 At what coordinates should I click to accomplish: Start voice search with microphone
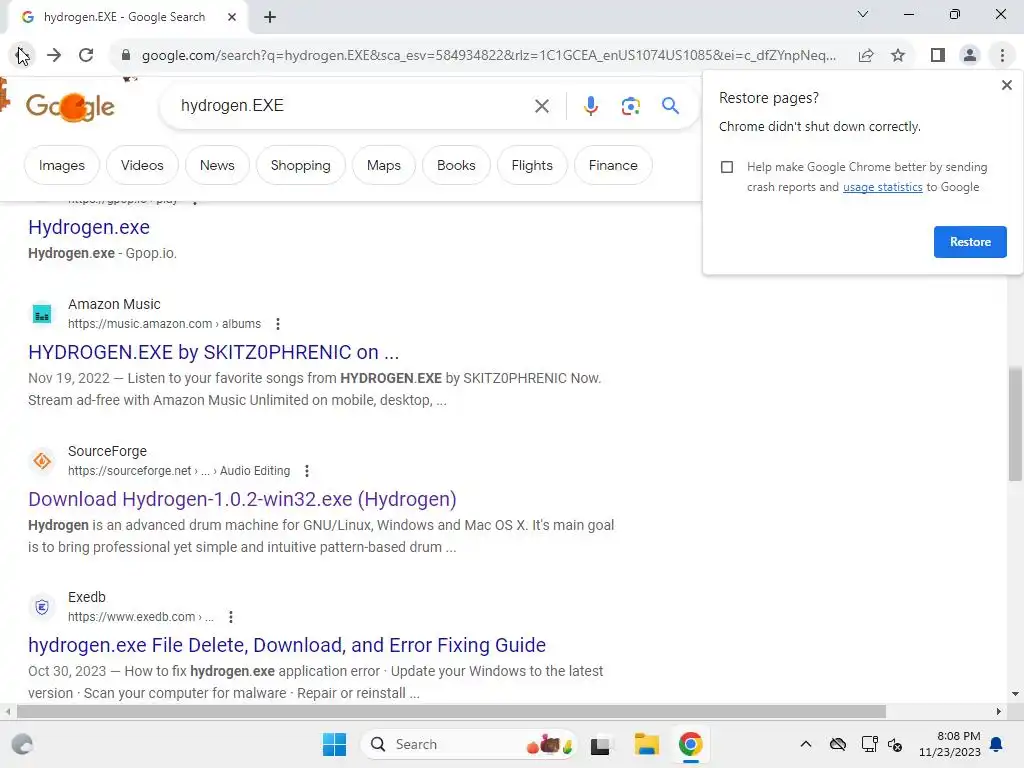pos(590,106)
